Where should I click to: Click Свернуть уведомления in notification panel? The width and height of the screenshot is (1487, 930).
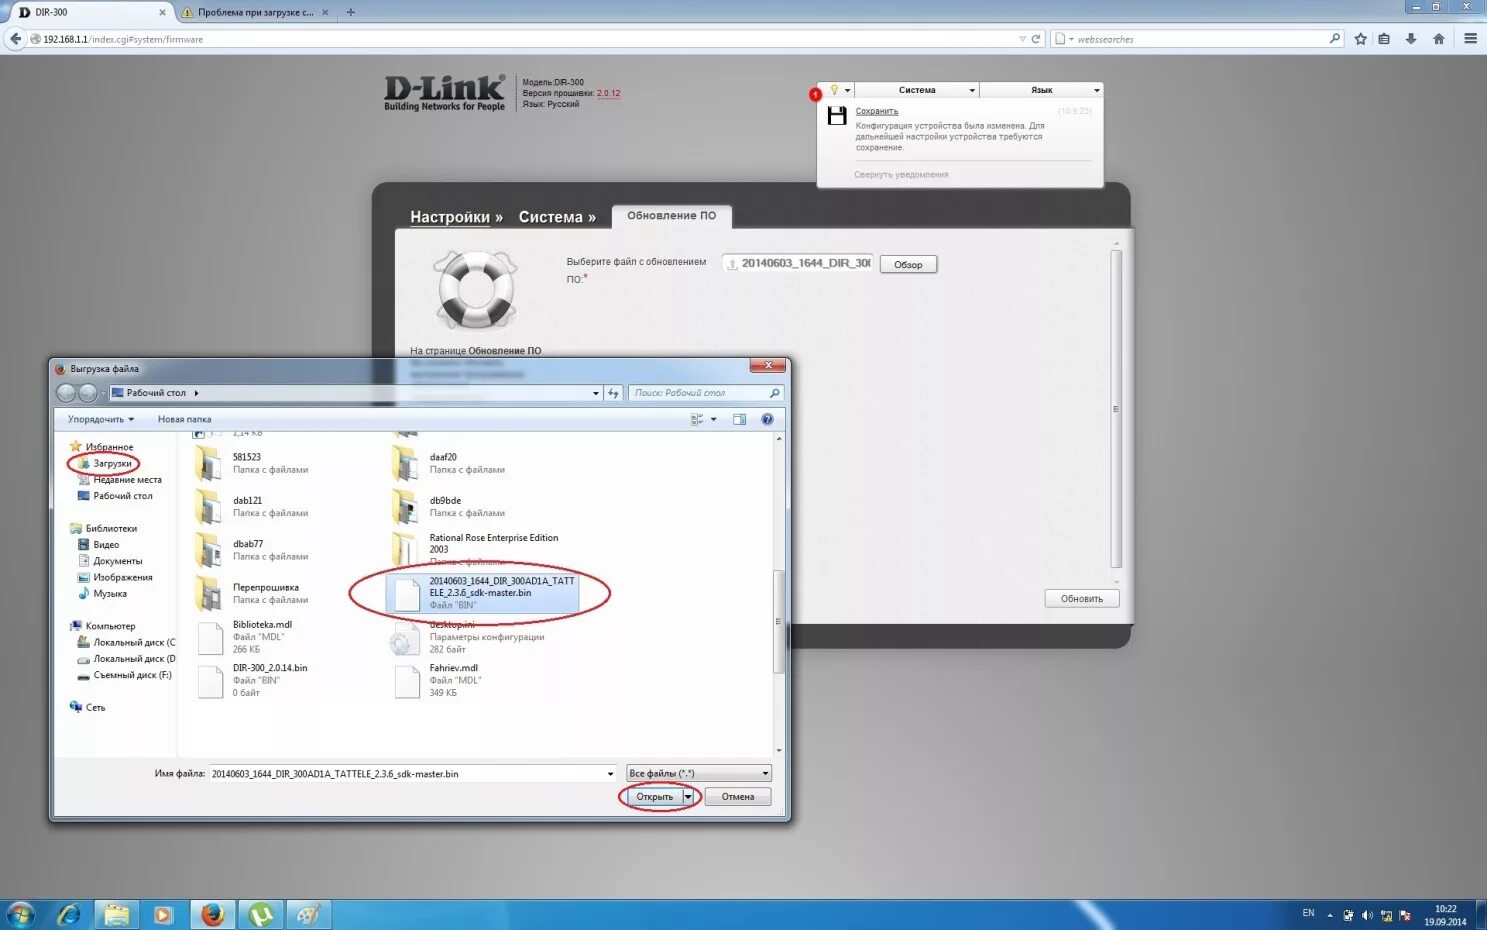[901, 175]
